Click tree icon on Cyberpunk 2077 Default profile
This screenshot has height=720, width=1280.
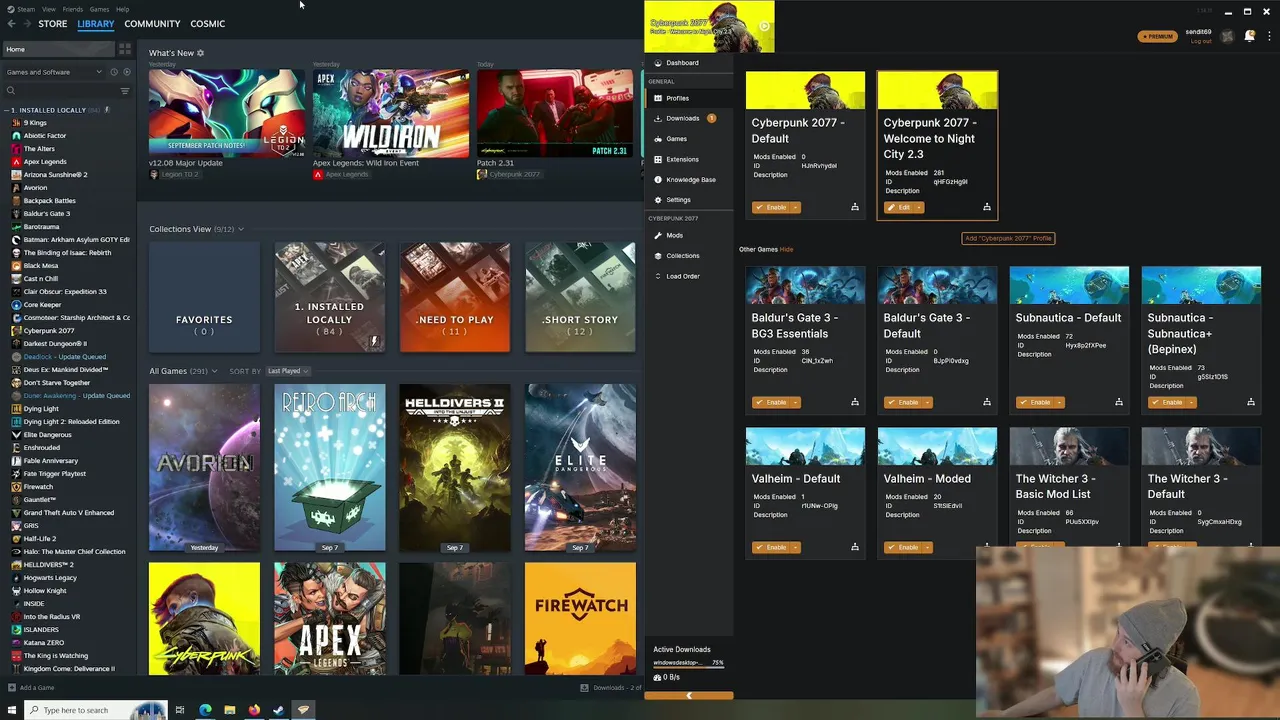pyautogui.click(x=855, y=207)
